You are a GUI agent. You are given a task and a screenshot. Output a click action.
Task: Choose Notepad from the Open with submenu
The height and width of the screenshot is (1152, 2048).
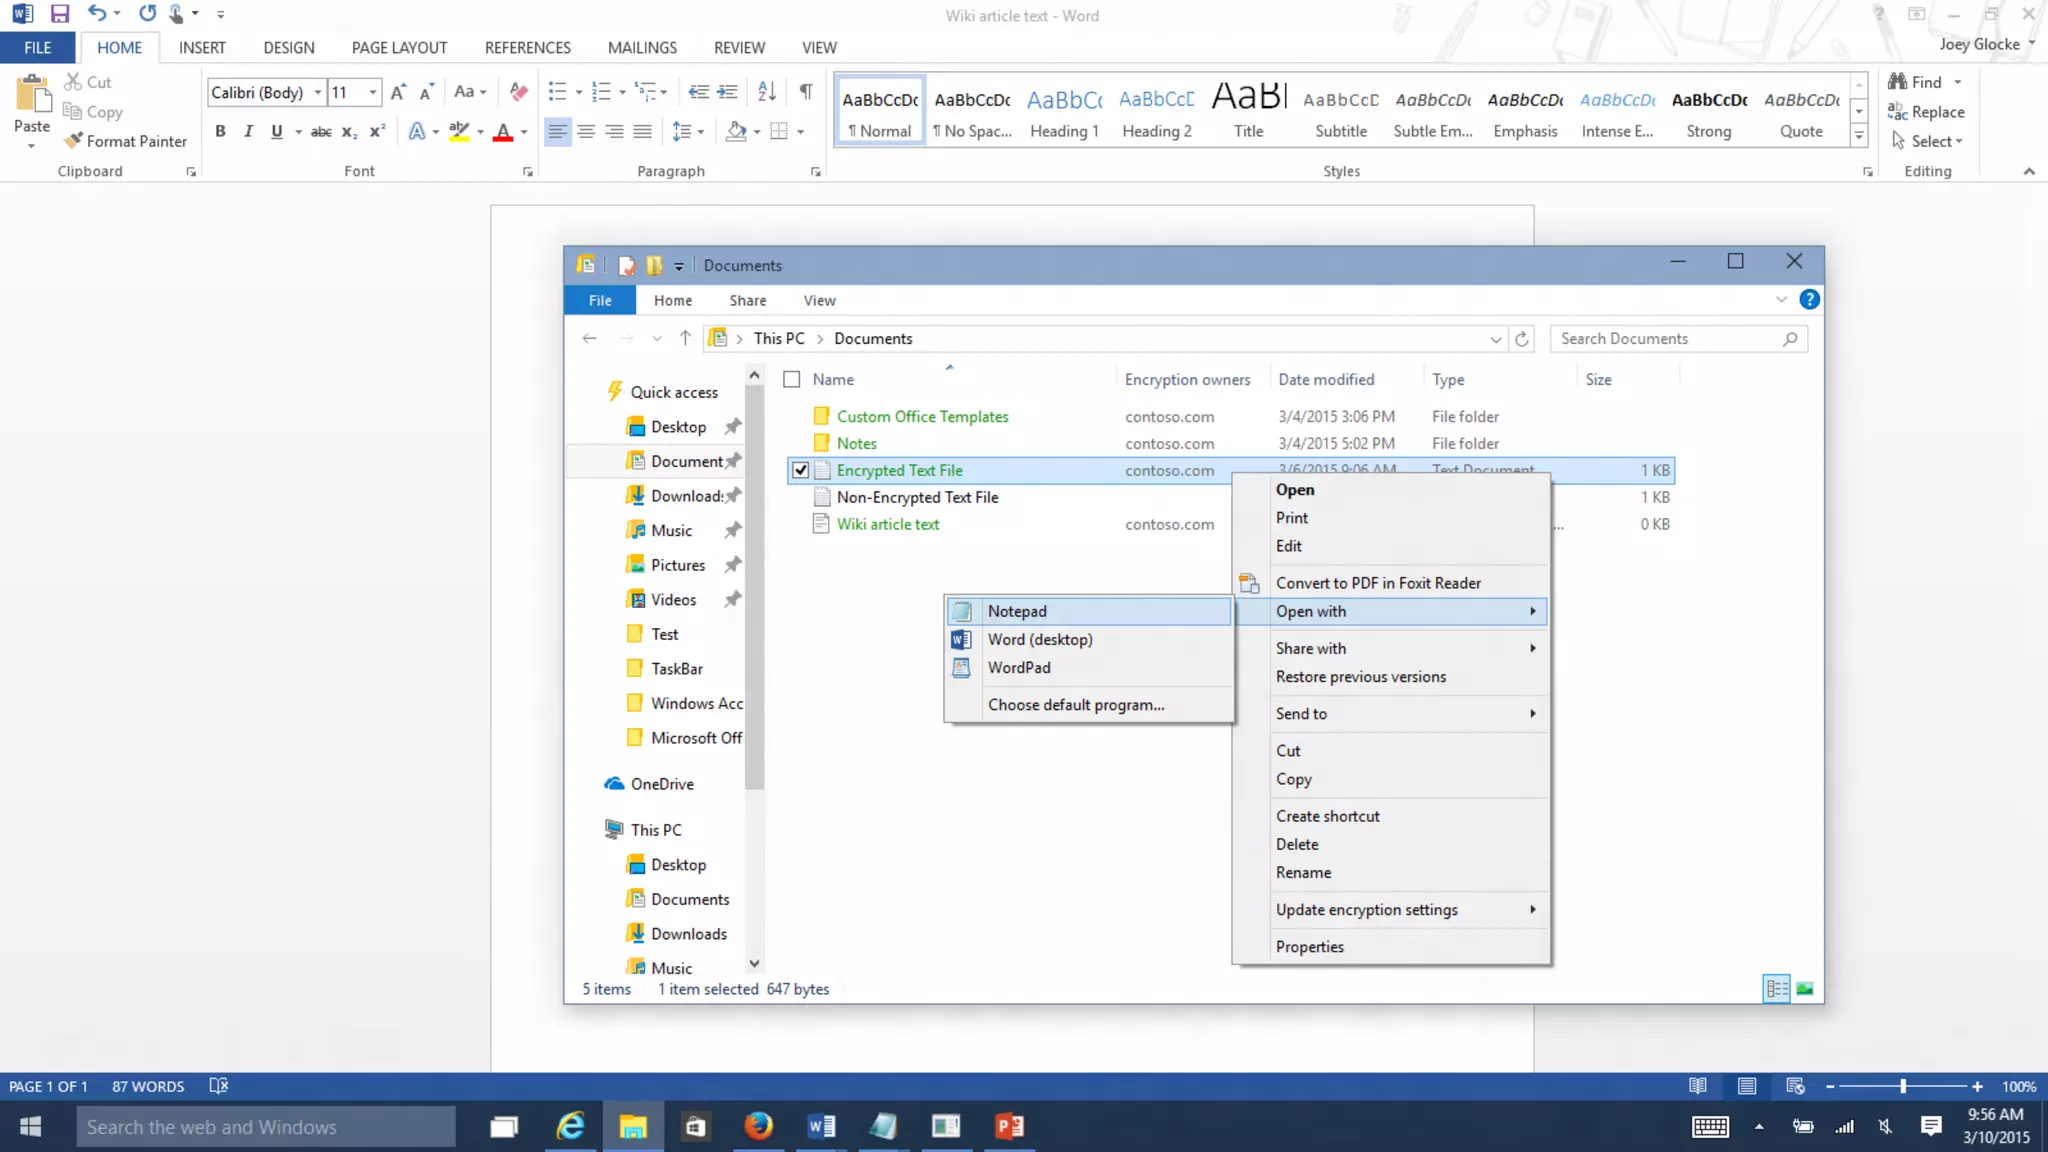(1017, 611)
